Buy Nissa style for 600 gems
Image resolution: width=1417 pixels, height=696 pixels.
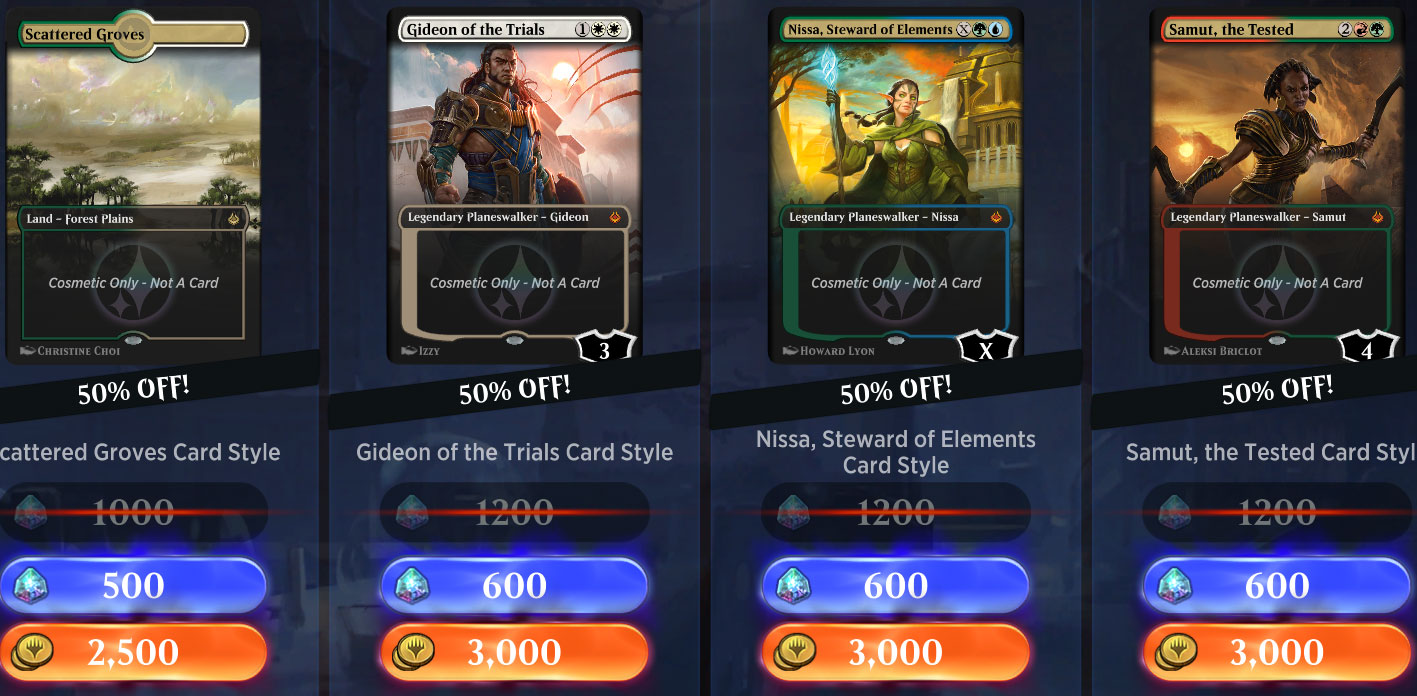click(x=895, y=586)
